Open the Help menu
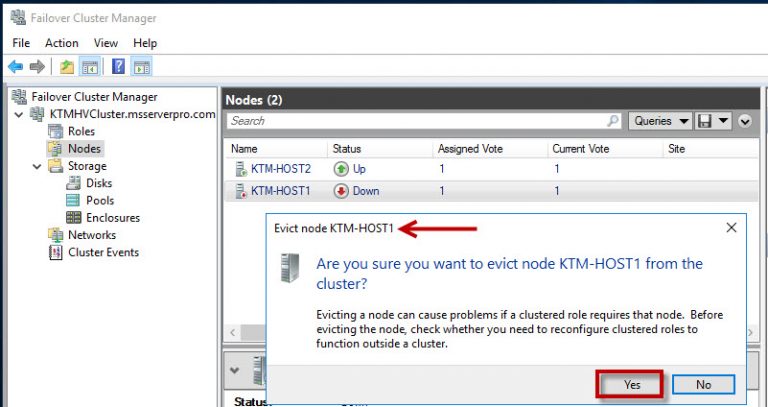The image size is (768, 407). (x=145, y=43)
